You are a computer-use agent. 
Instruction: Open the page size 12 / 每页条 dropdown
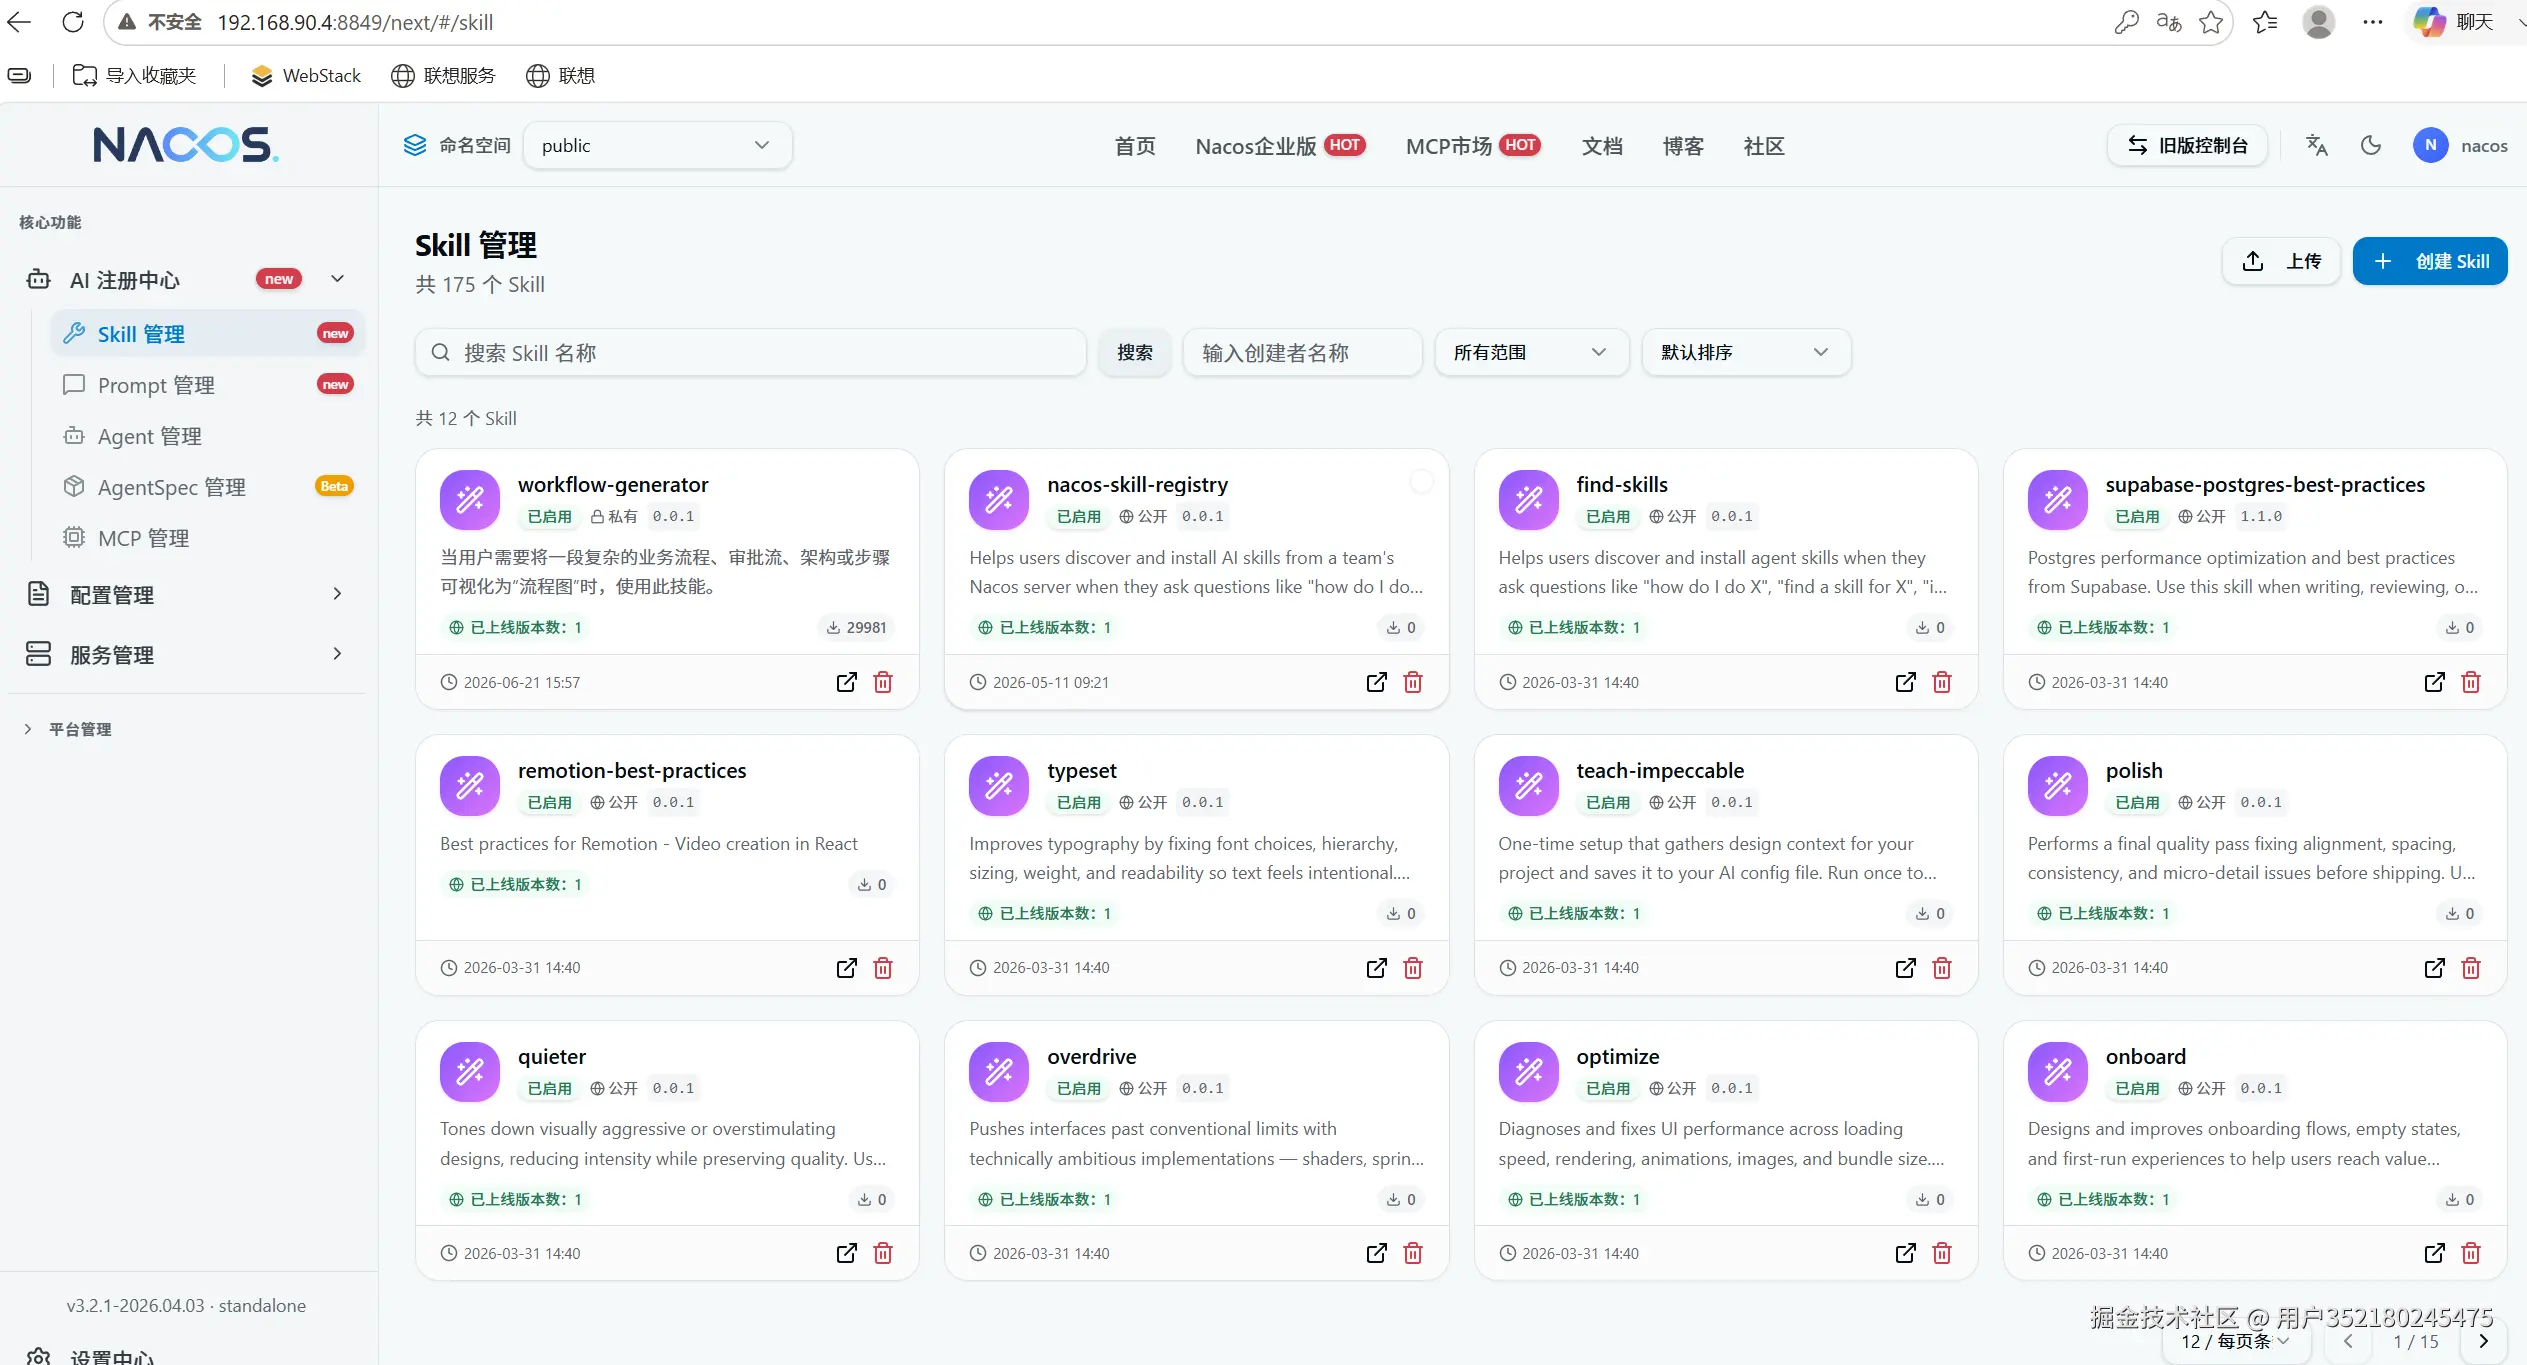pyautogui.click(x=2236, y=1341)
